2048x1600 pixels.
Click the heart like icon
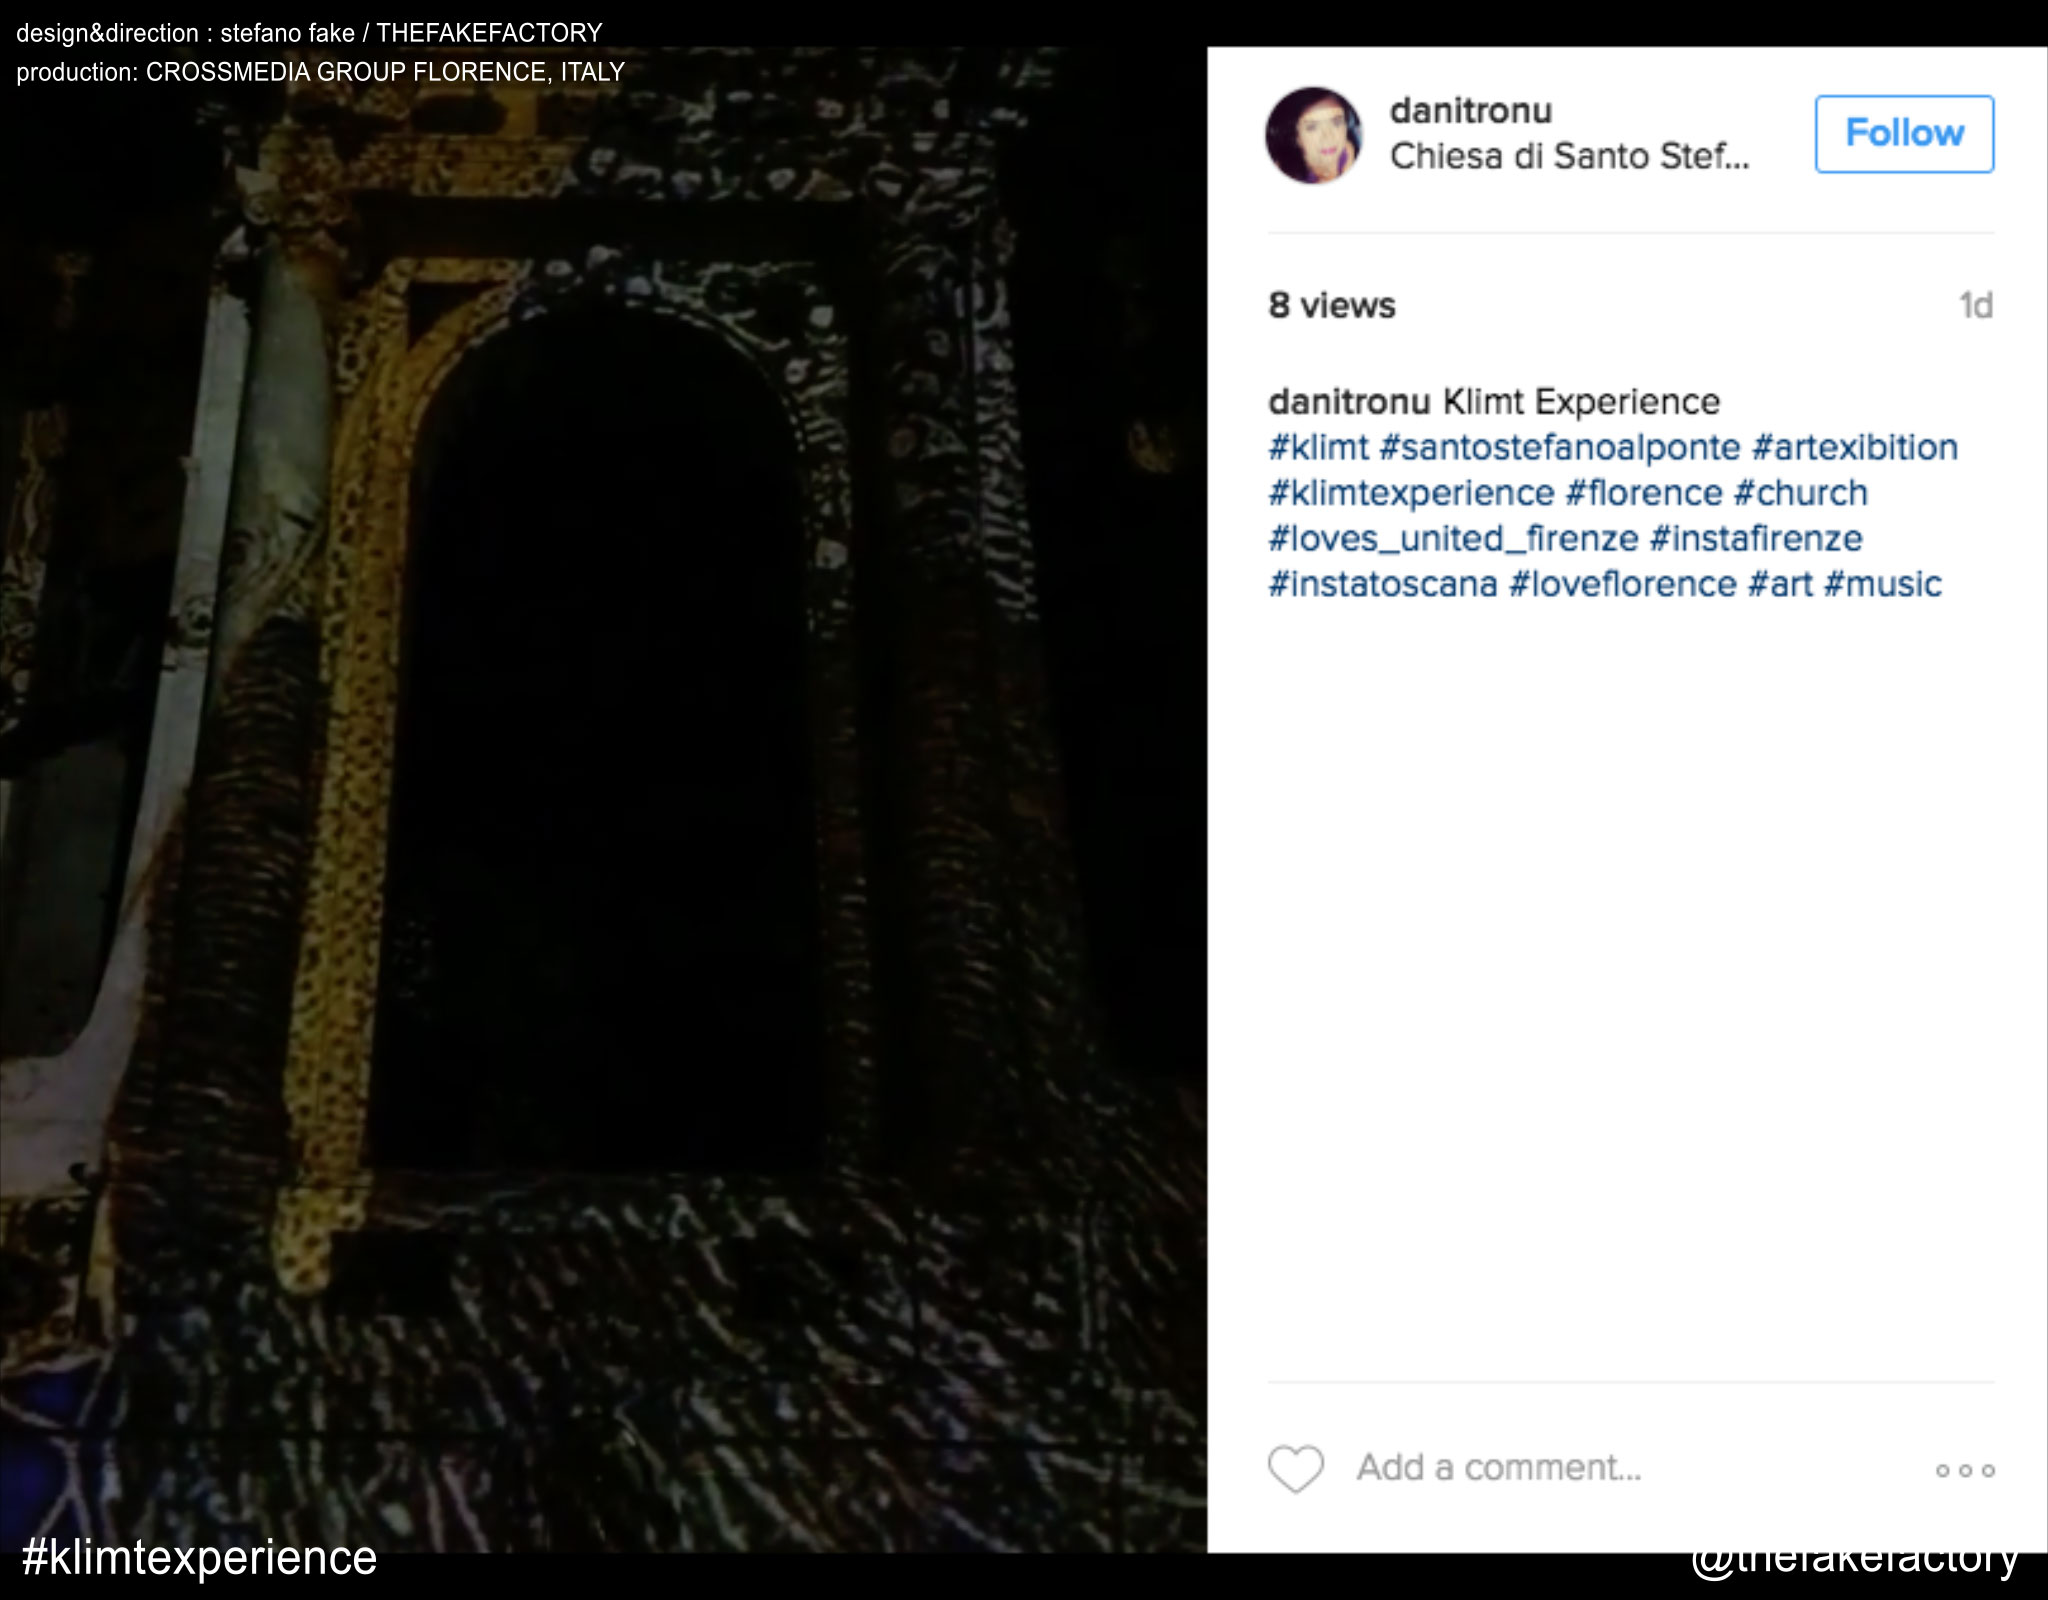click(1295, 1469)
